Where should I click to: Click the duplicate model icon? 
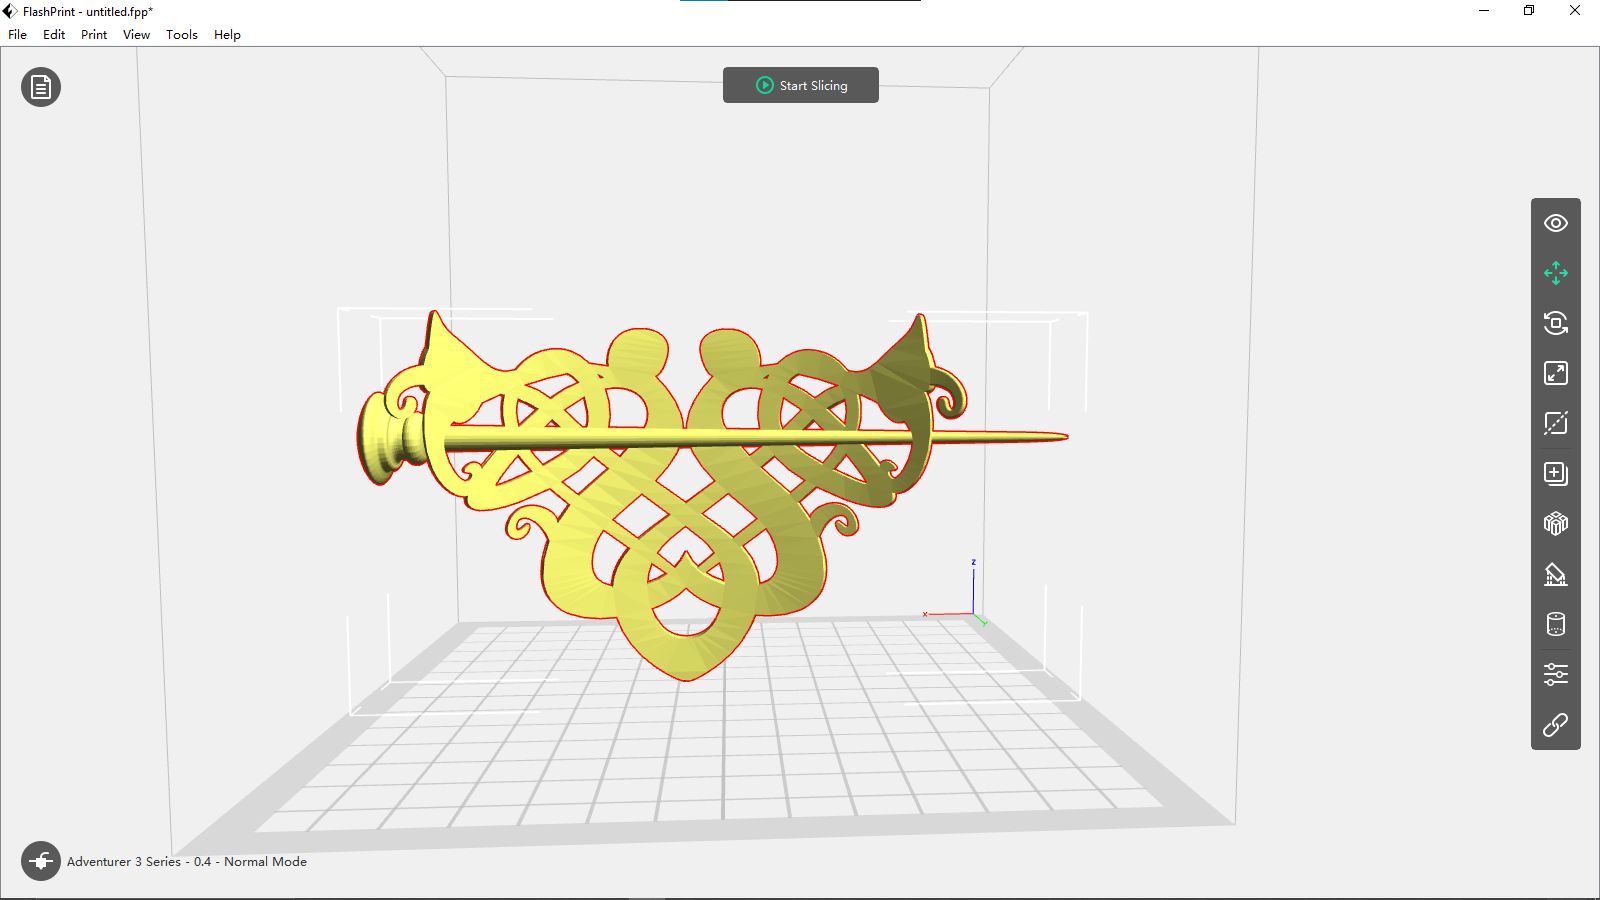coord(1556,473)
